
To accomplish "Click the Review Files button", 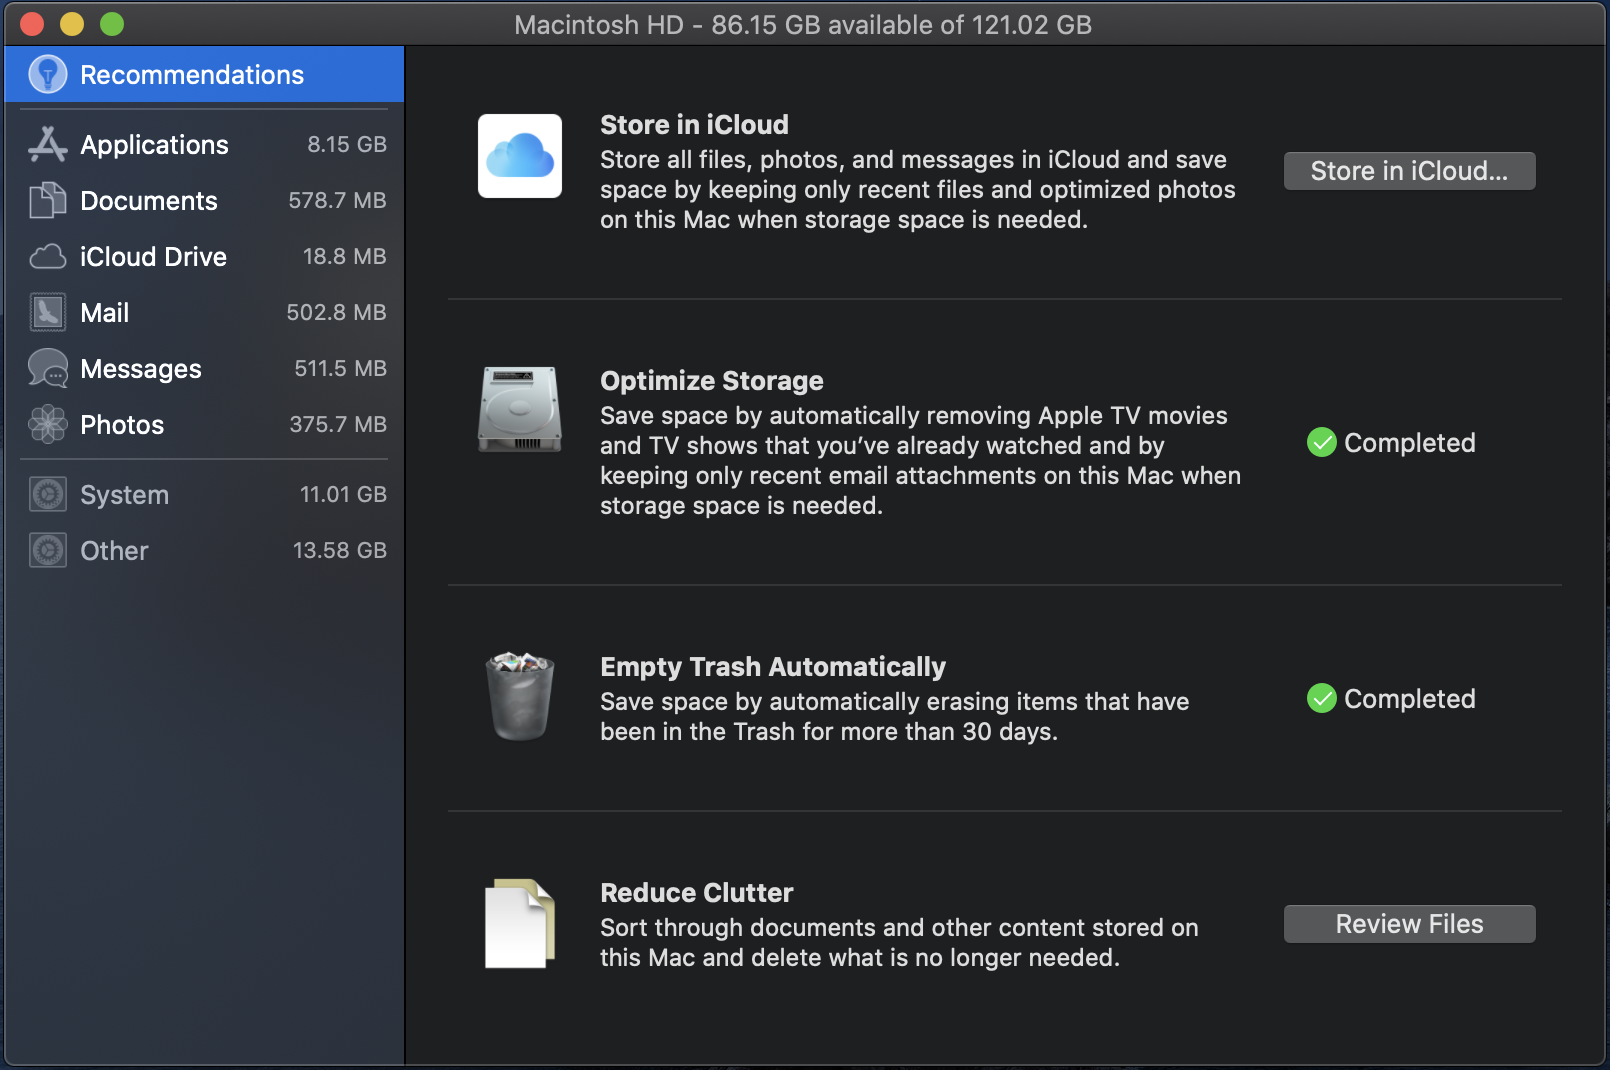I will (1409, 924).
